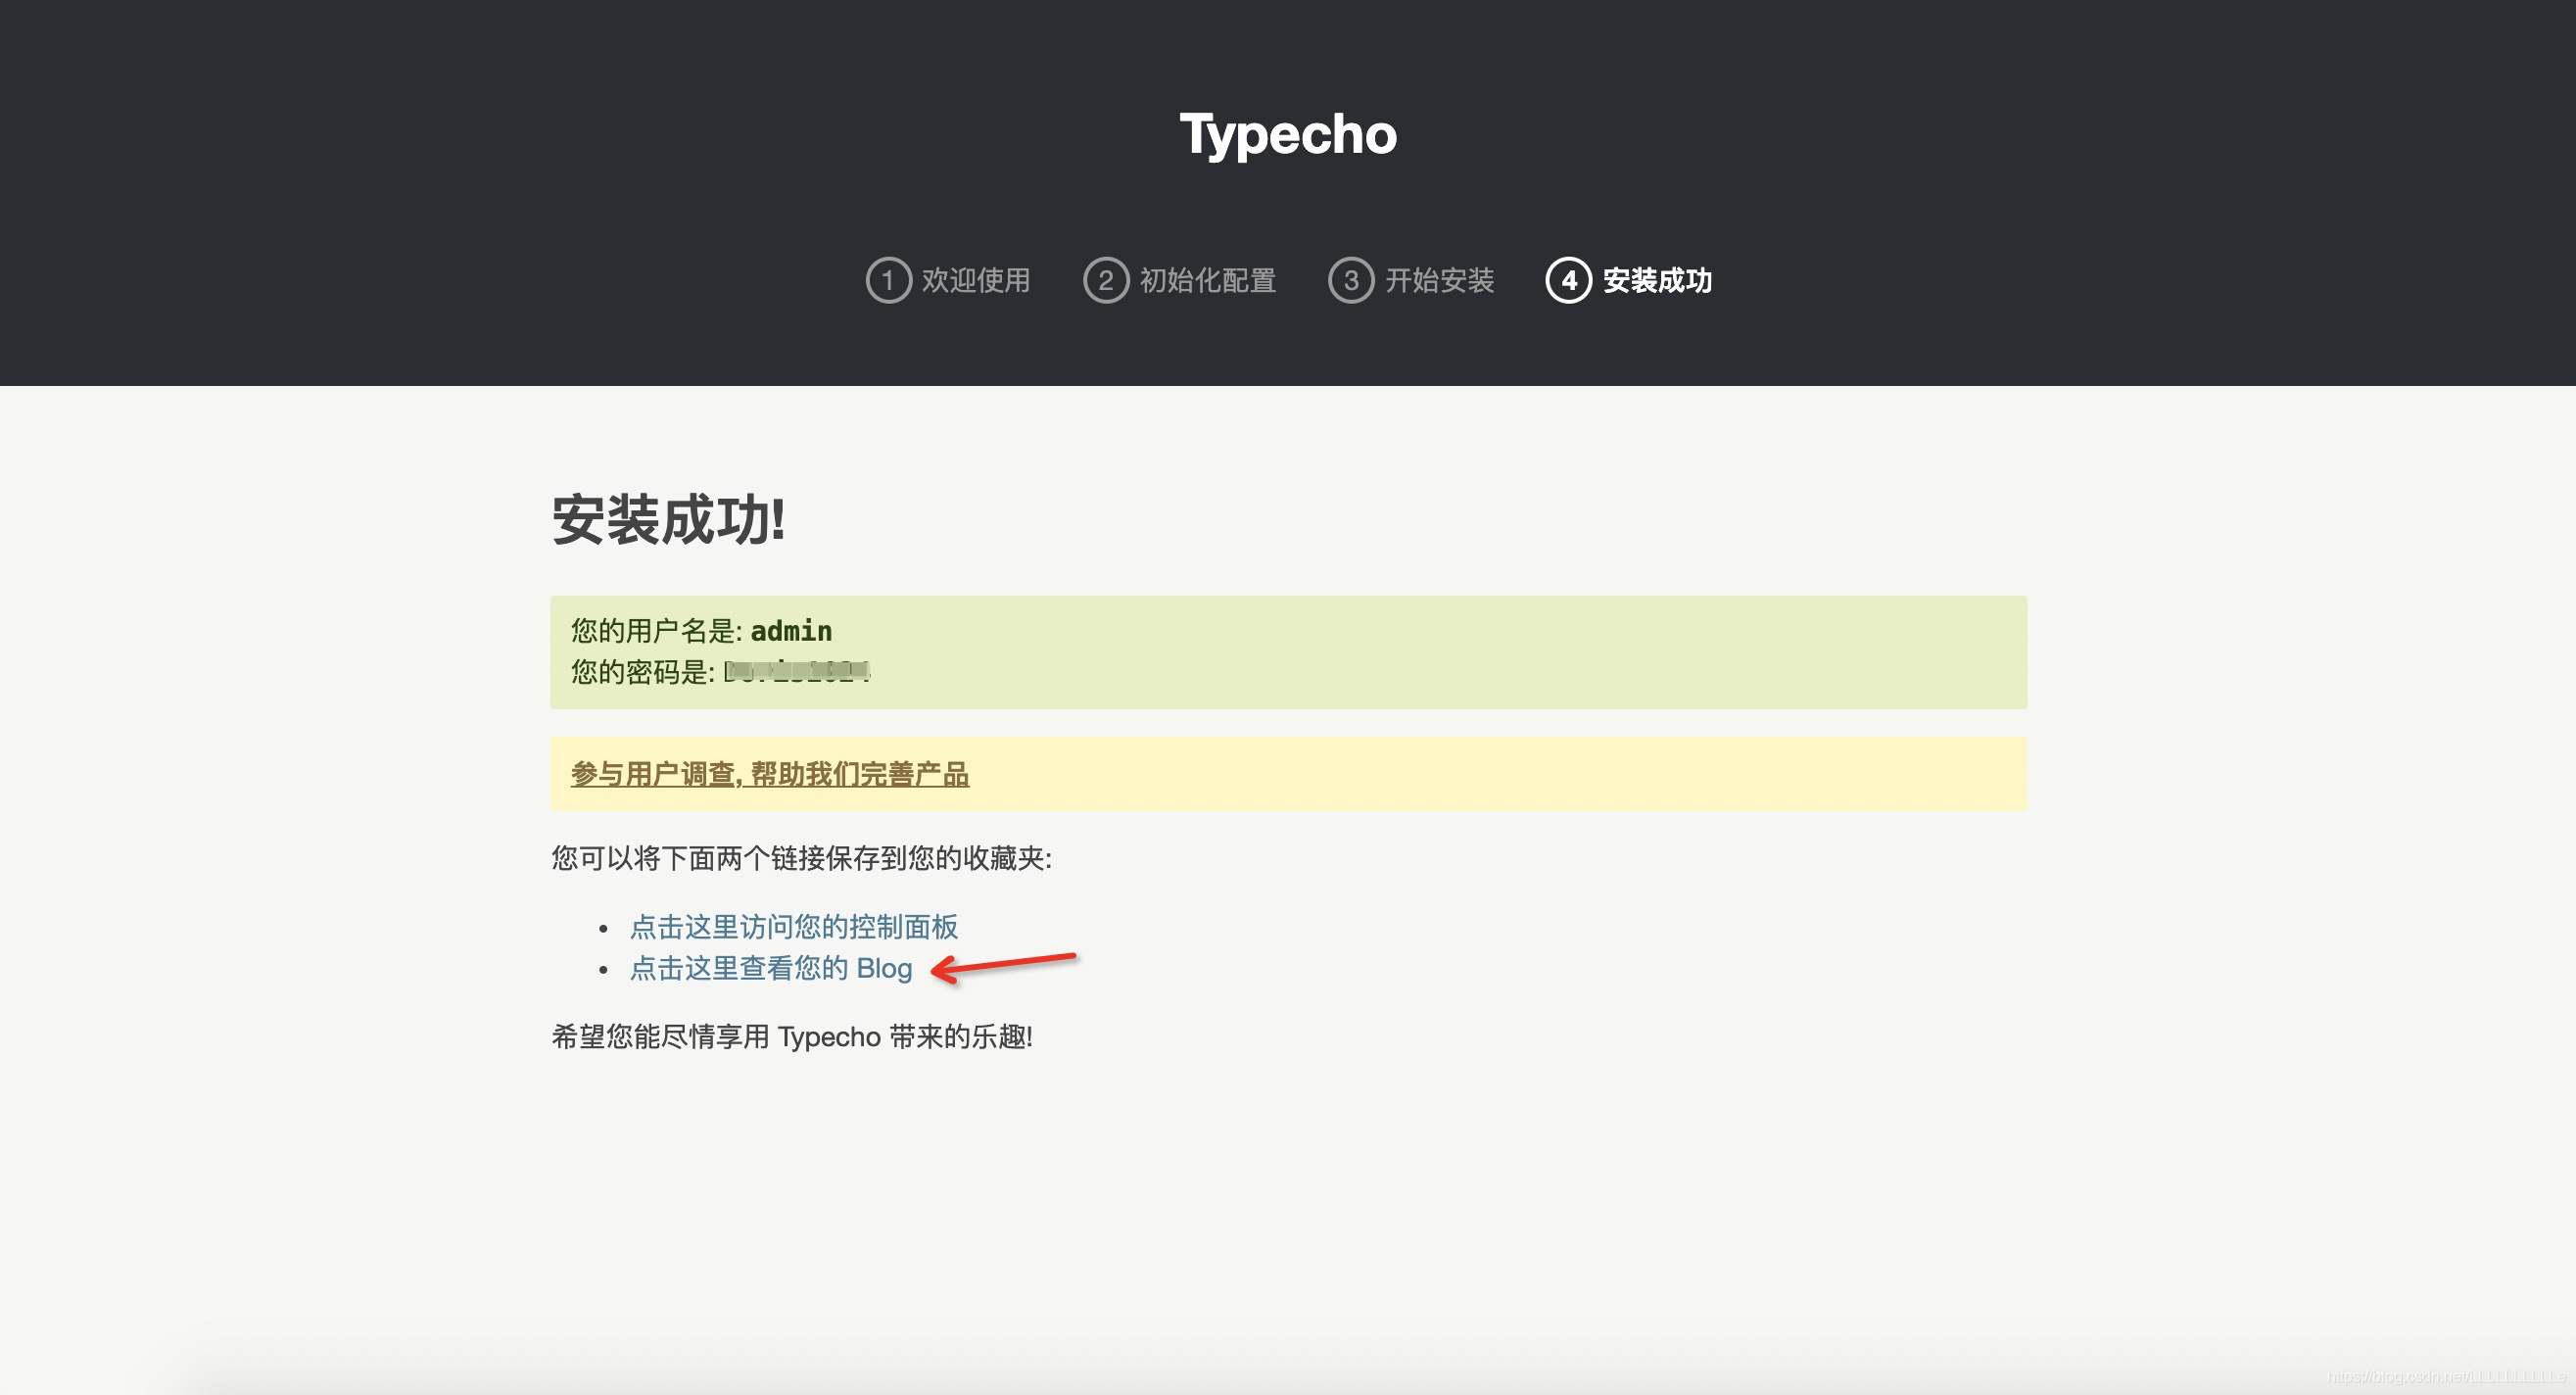Screen dimensions: 2576x1395
Task: Click the 您可以将下面两个链接保存到您的收藏夹 text
Action: (x=801, y=858)
